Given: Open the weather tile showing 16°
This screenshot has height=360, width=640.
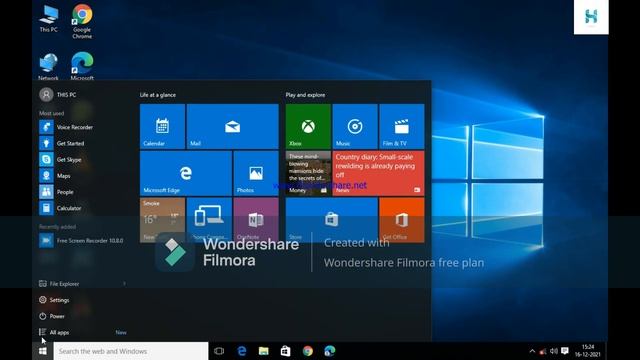Looking at the screenshot, I should coord(162,220).
